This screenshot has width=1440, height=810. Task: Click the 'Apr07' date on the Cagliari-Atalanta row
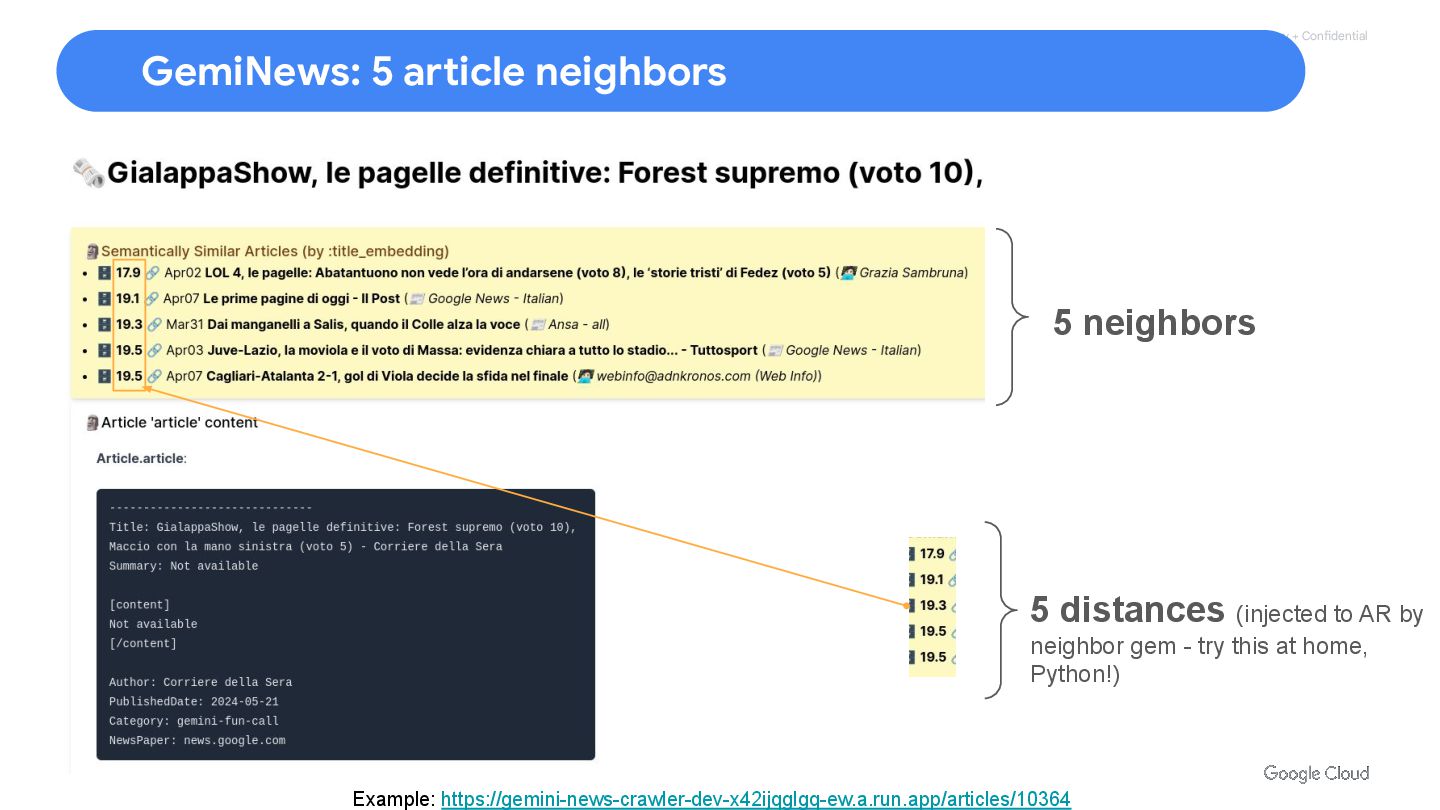point(184,376)
